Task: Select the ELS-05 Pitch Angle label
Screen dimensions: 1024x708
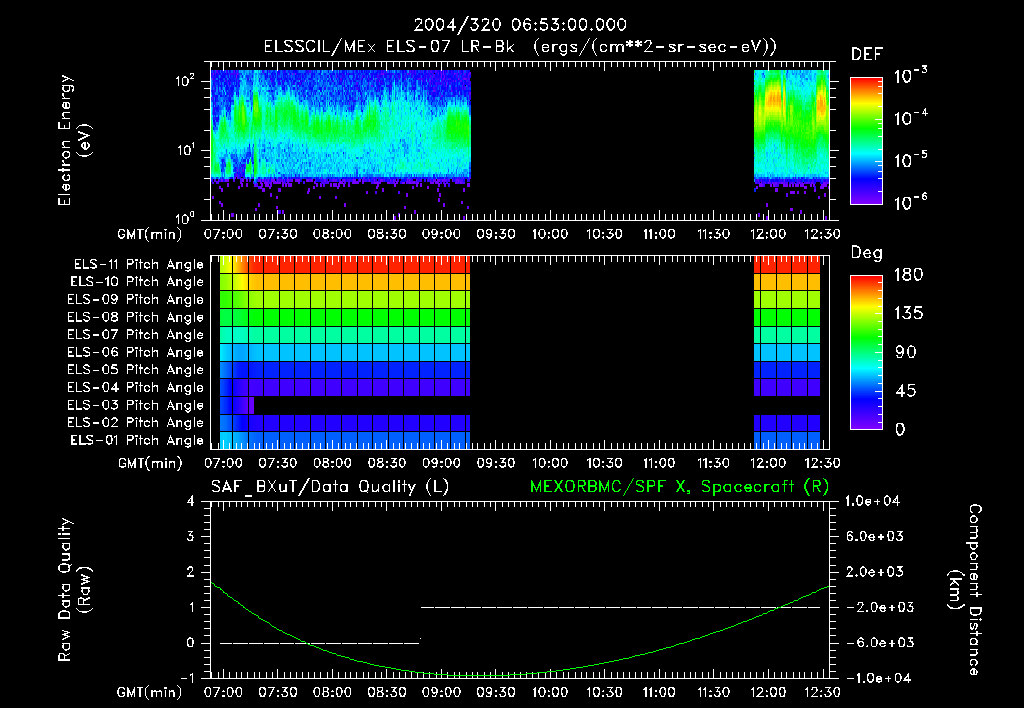Action: [136, 370]
